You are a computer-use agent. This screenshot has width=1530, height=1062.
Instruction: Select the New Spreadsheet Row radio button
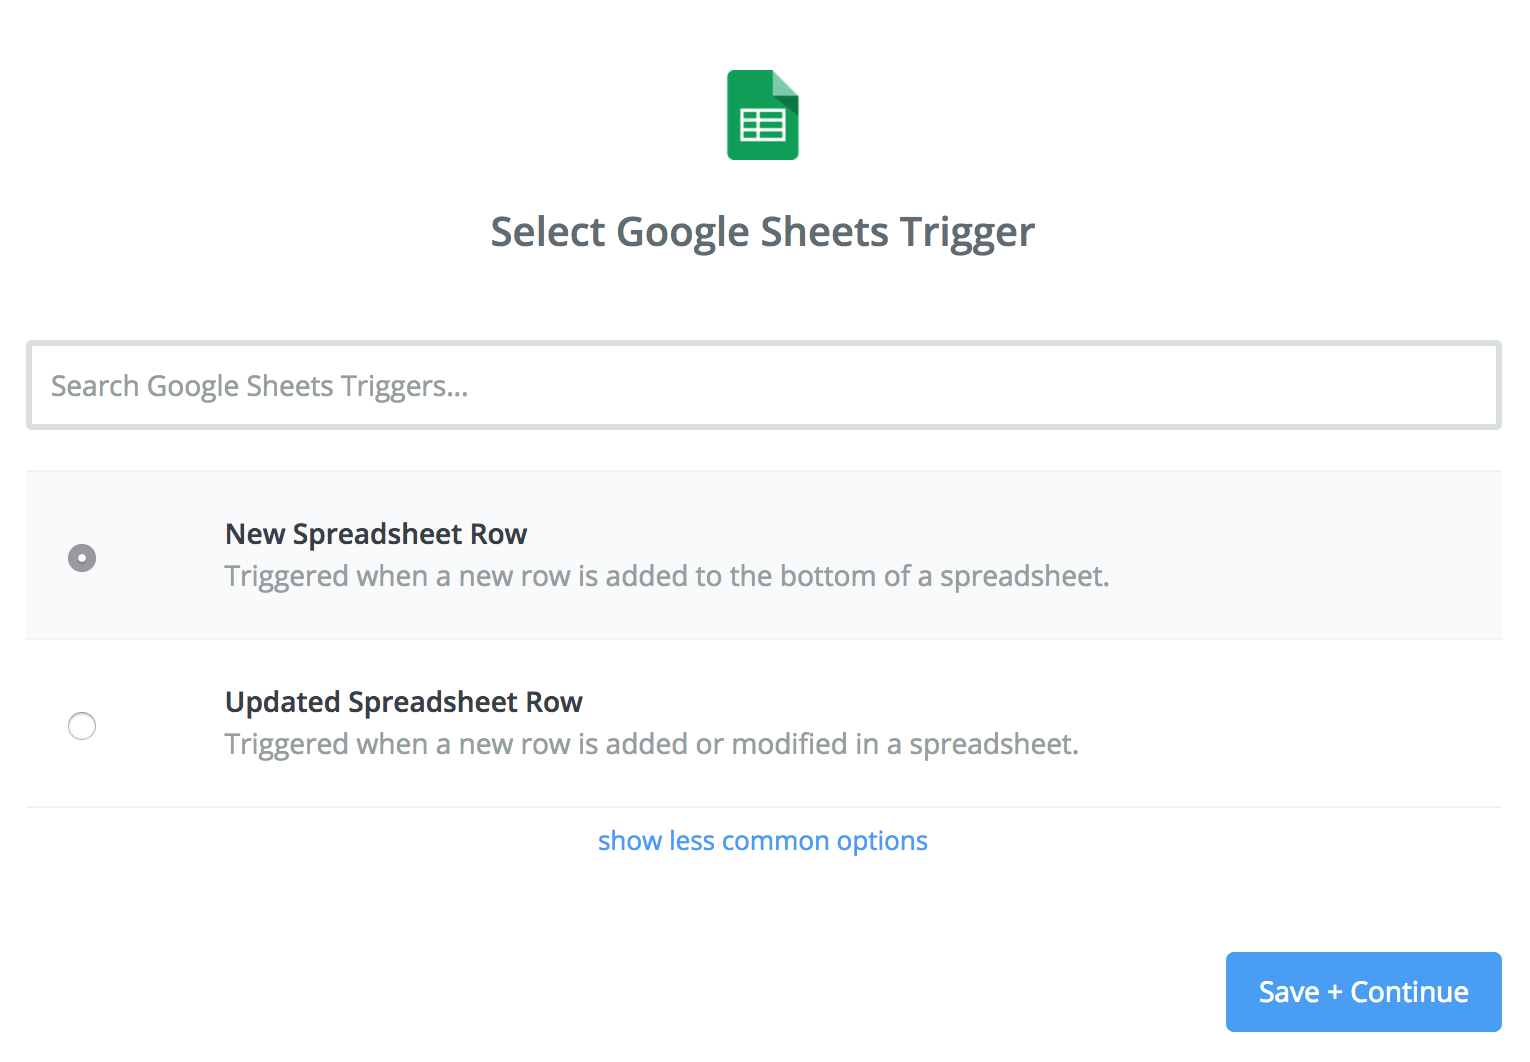[x=82, y=557]
